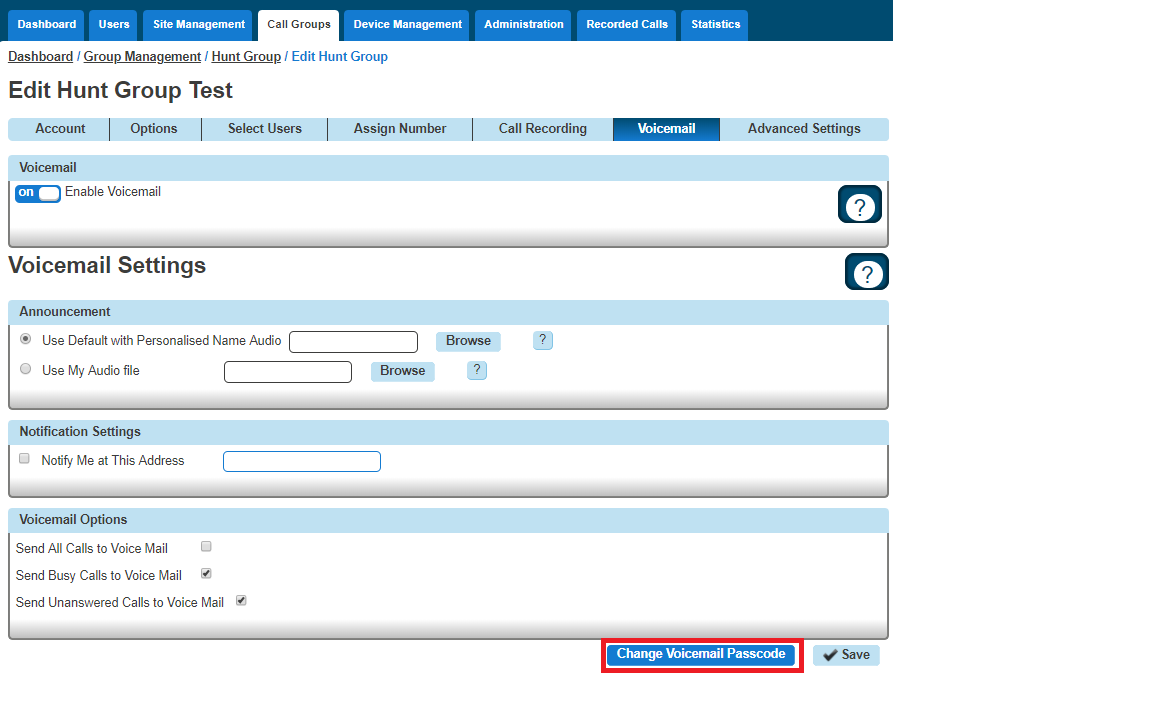Viewport: 1152px width, 707px height.
Task: Focus the Personalised Name Audio text field
Action: [353, 342]
